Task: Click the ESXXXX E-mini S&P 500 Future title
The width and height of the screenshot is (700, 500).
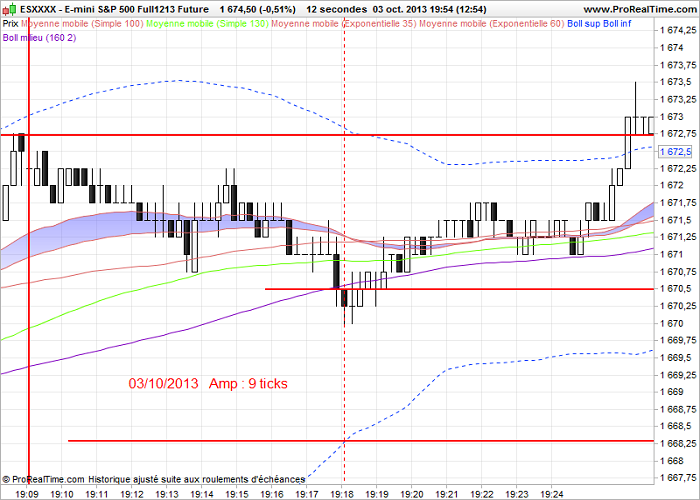Action: click(114, 9)
